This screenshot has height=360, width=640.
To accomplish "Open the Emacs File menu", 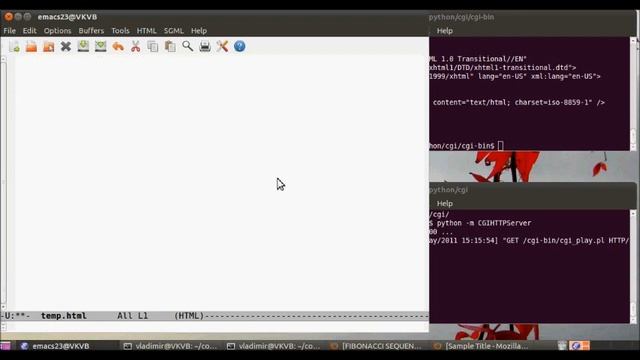I will pyautogui.click(x=9, y=31).
